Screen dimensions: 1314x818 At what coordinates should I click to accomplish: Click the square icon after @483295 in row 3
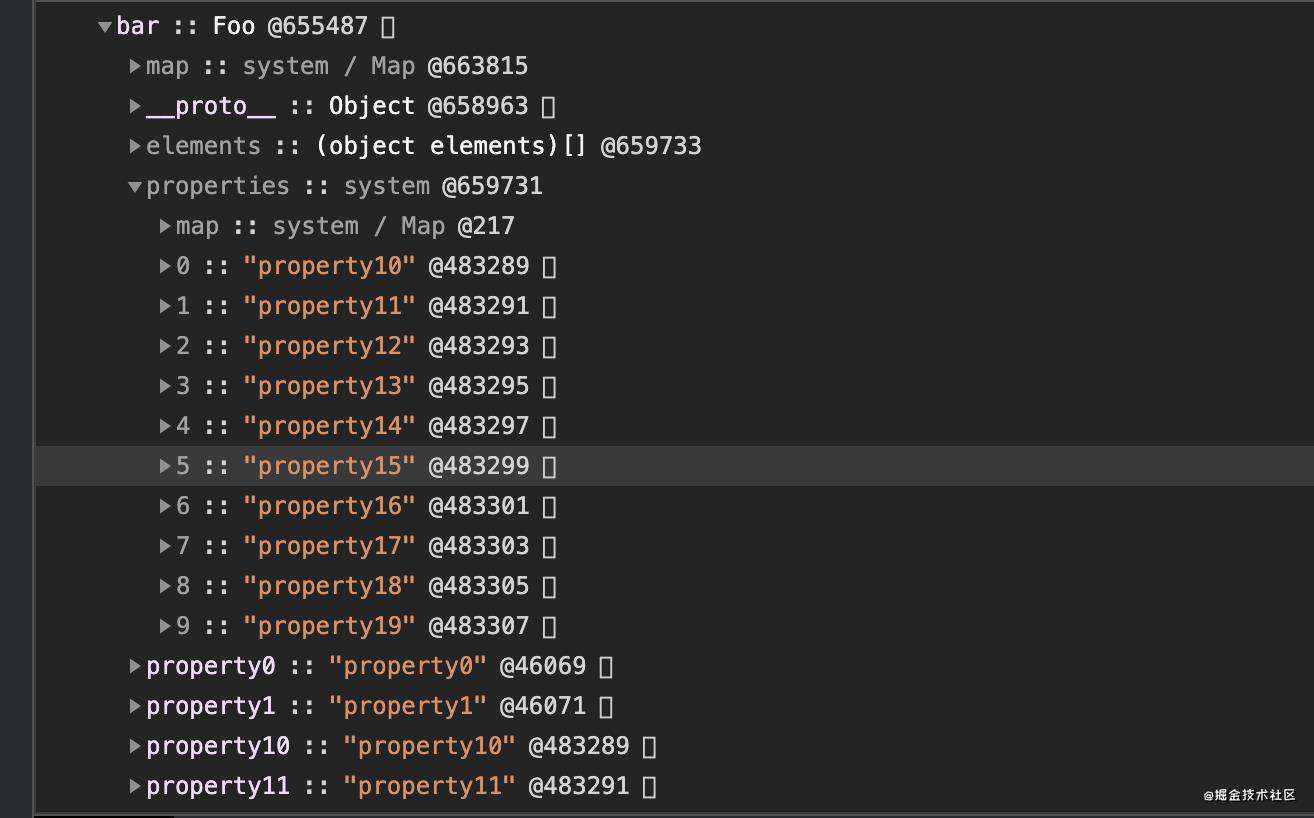coord(549,387)
